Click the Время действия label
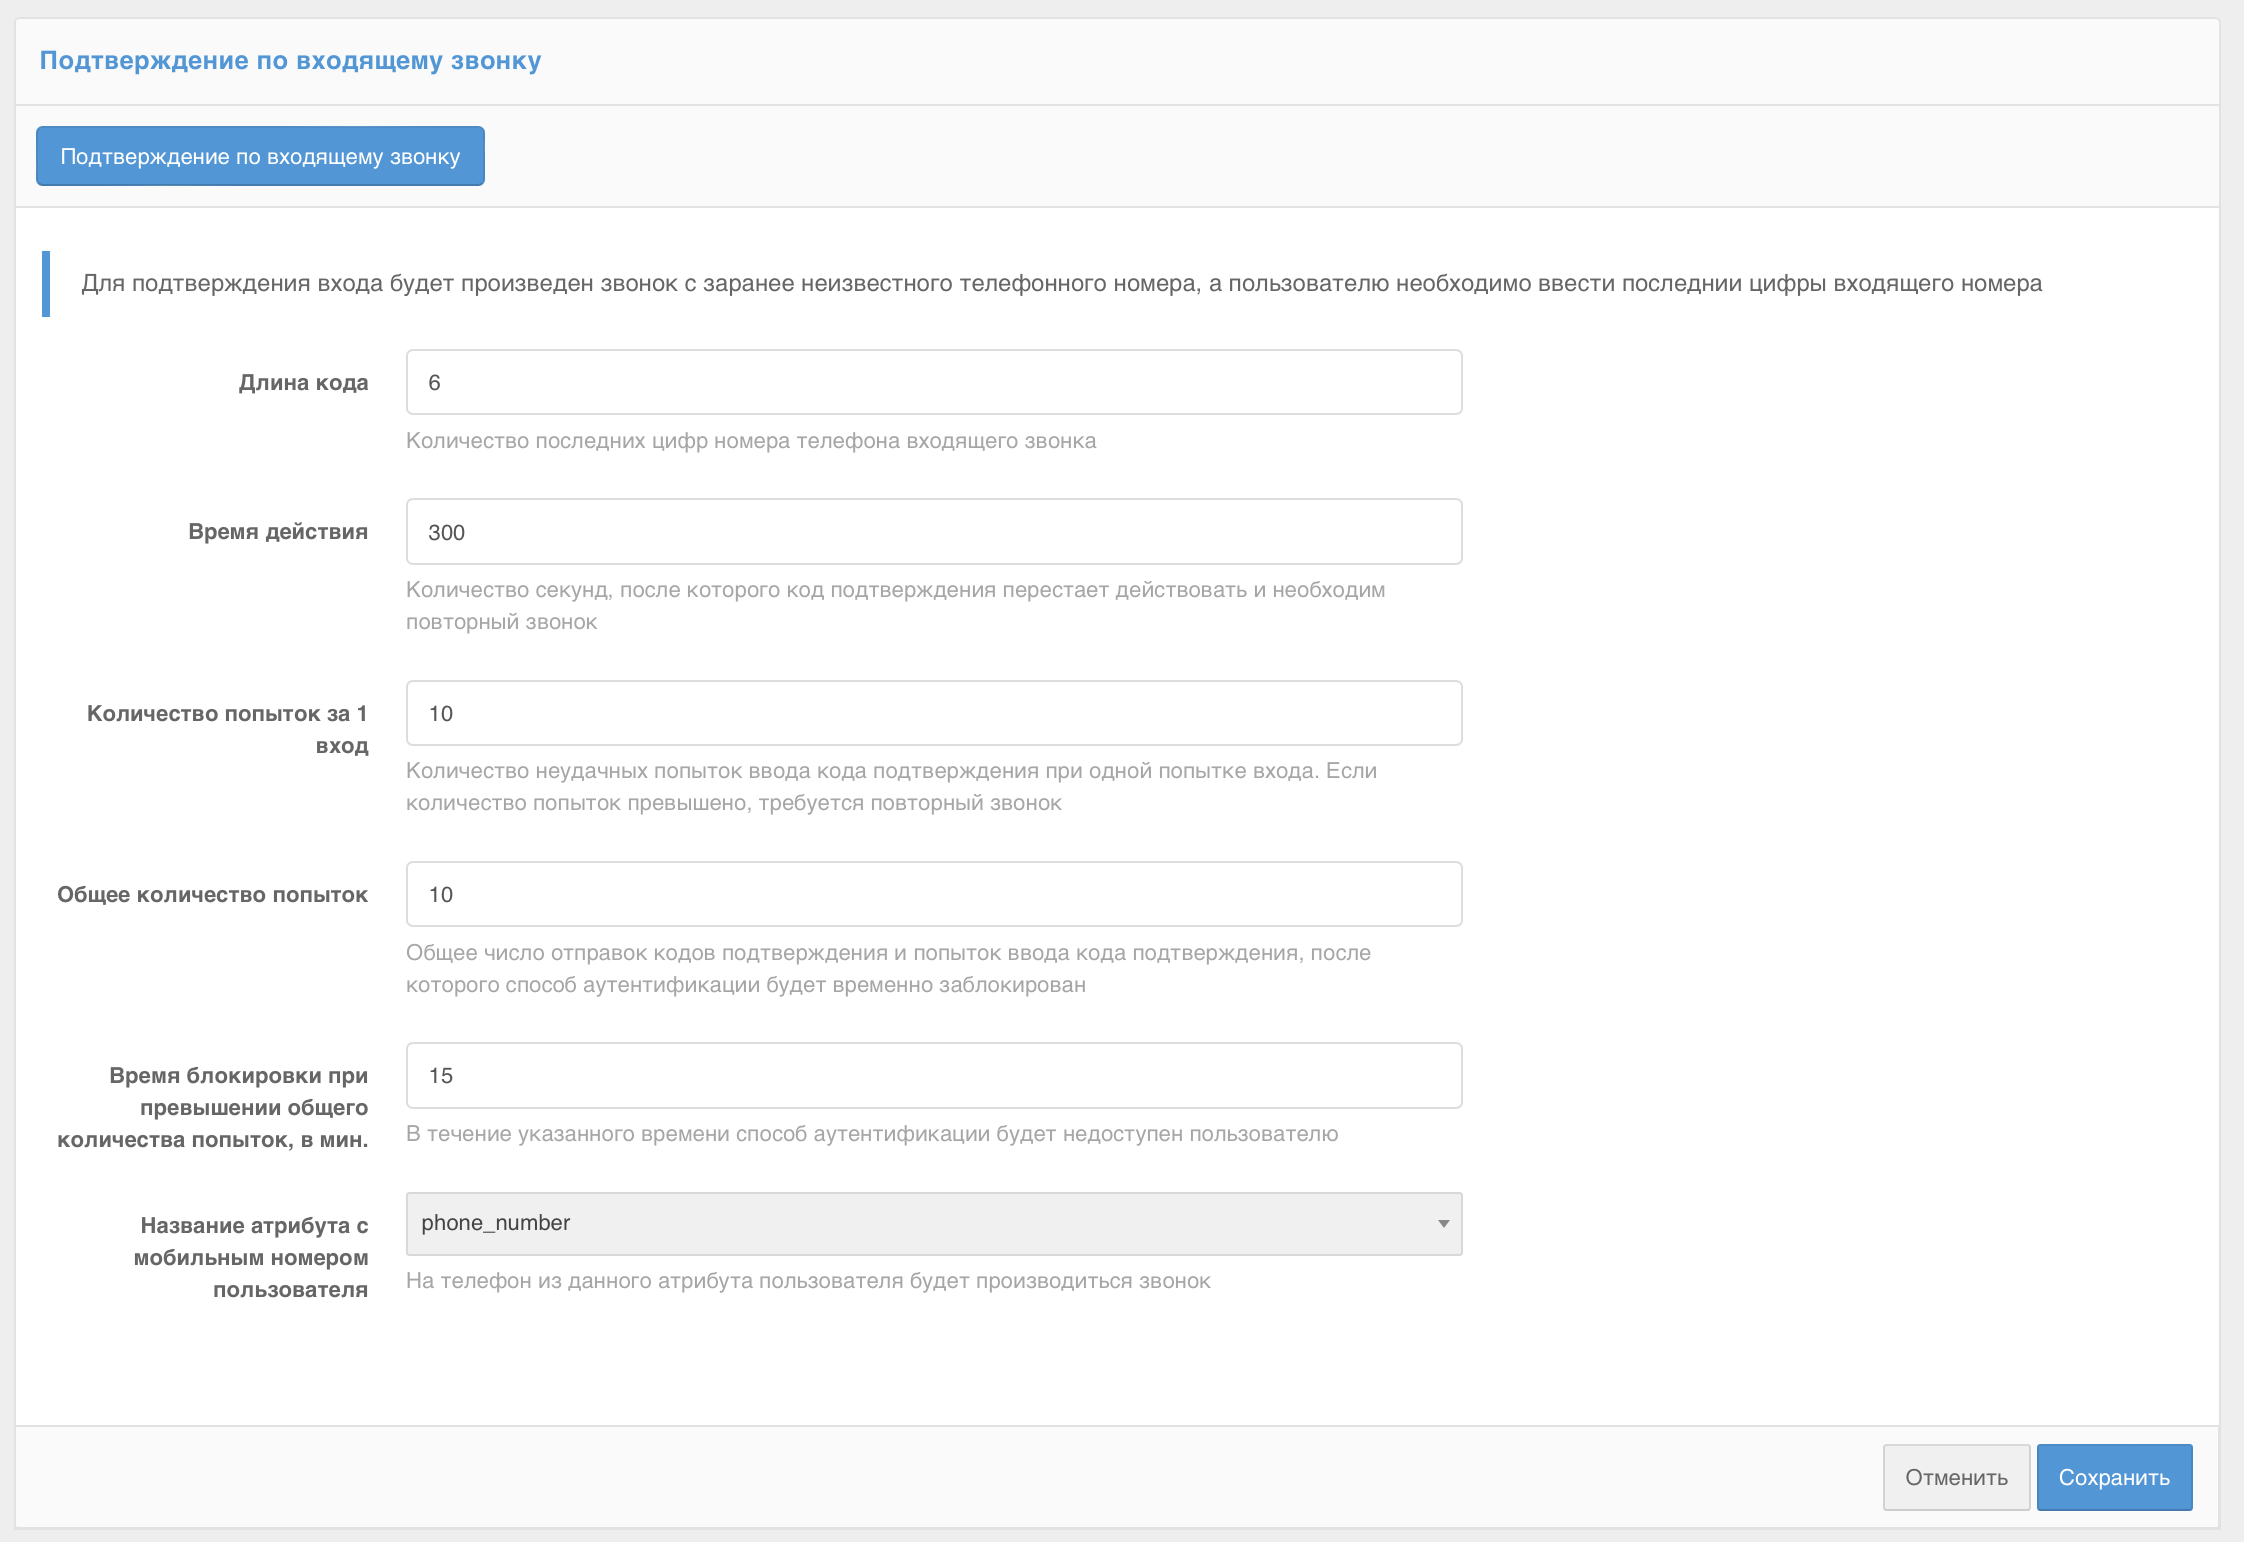The width and height of the screenshot is (2244, 1542). point(278,531)
